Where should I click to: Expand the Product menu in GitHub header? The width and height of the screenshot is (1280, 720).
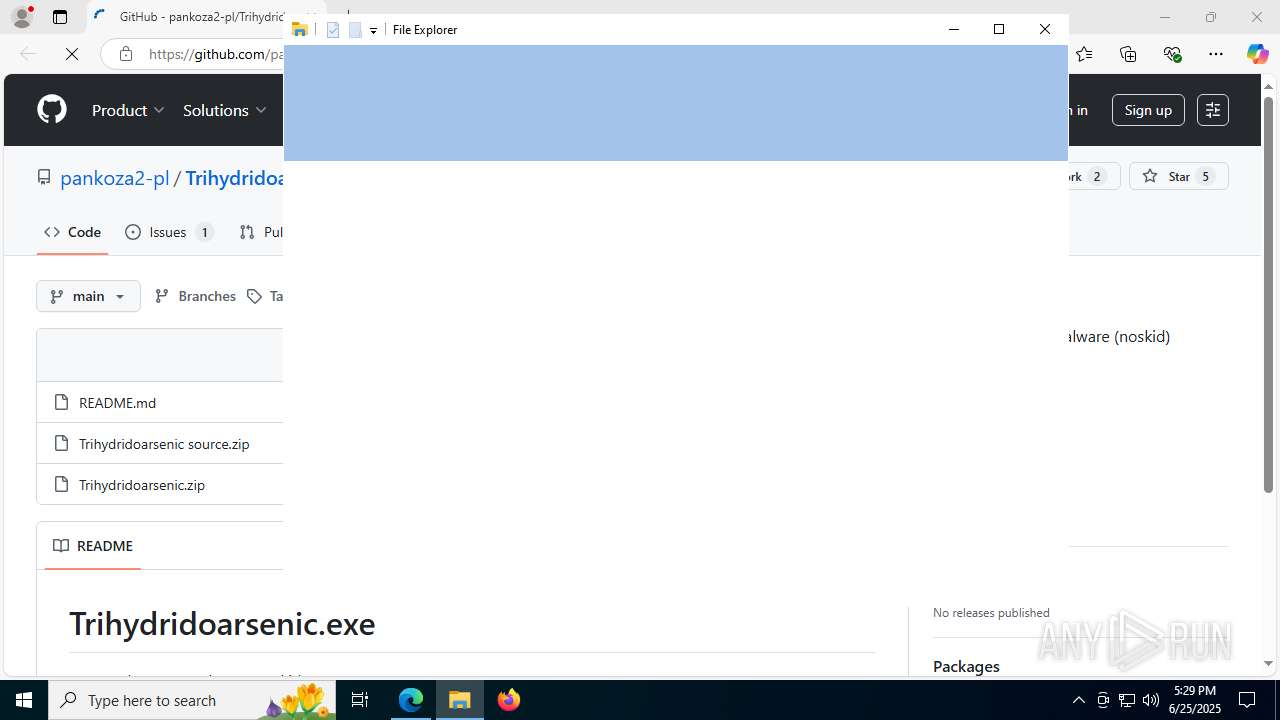pyautogui.click(x=128, y=110)
